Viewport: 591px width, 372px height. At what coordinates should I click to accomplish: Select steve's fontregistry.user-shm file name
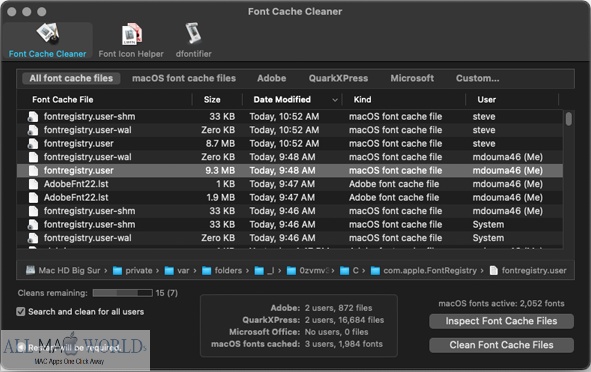(x=89, y=116)
